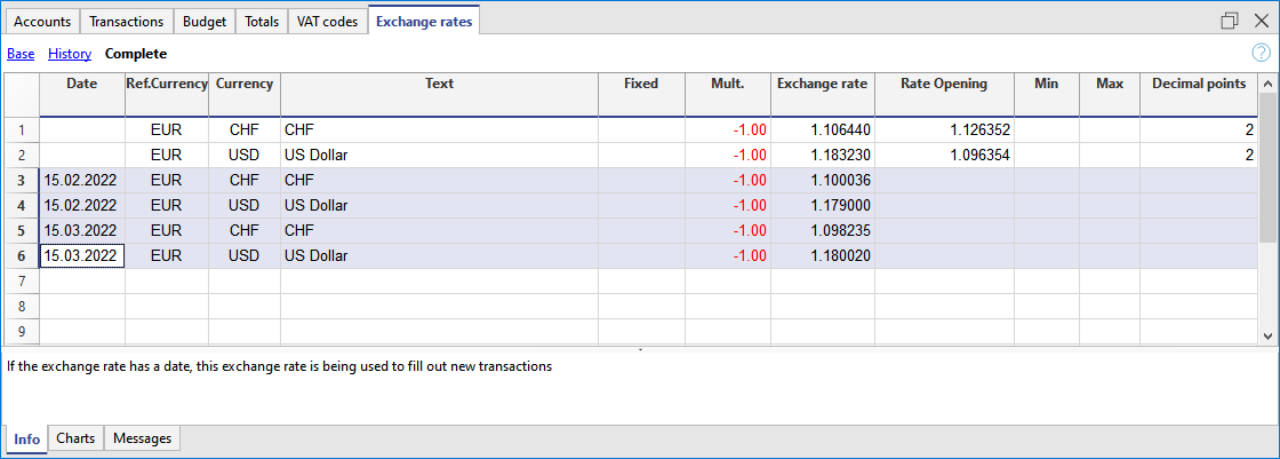The image size is (1280, 459).
Task: Open the help question mark icon
Action: tap(1261, 53)
